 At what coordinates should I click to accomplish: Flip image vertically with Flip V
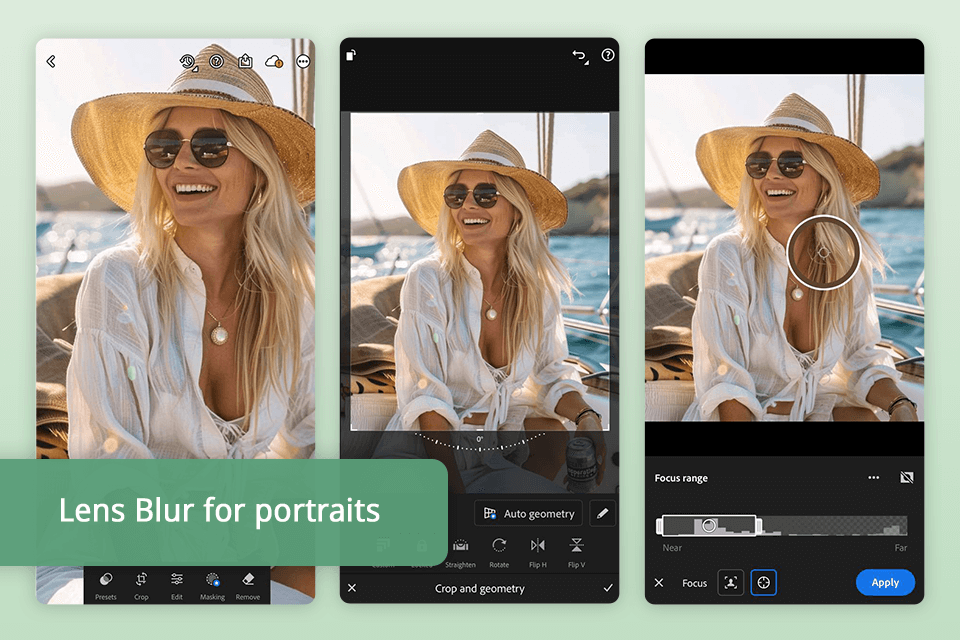point(576,552)
